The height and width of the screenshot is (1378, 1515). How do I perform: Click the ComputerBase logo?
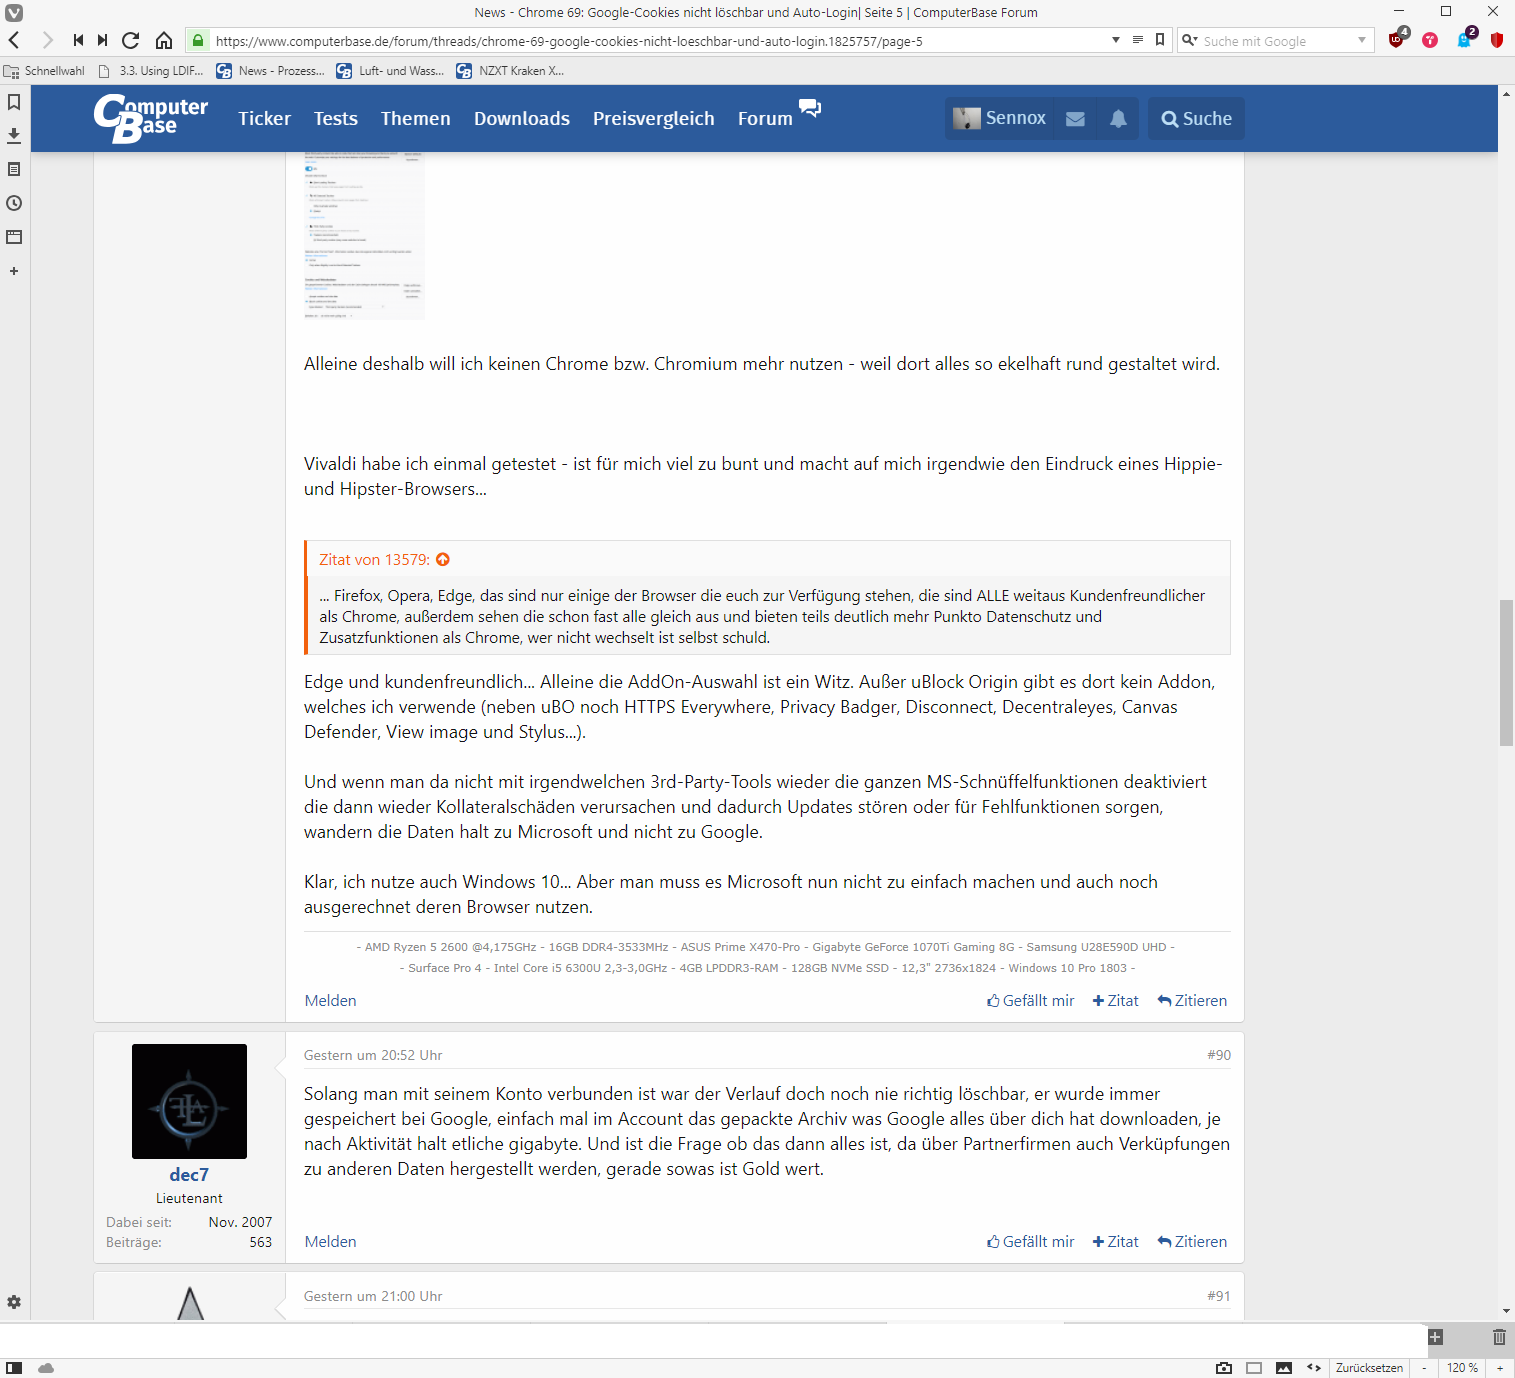point(150,118)
